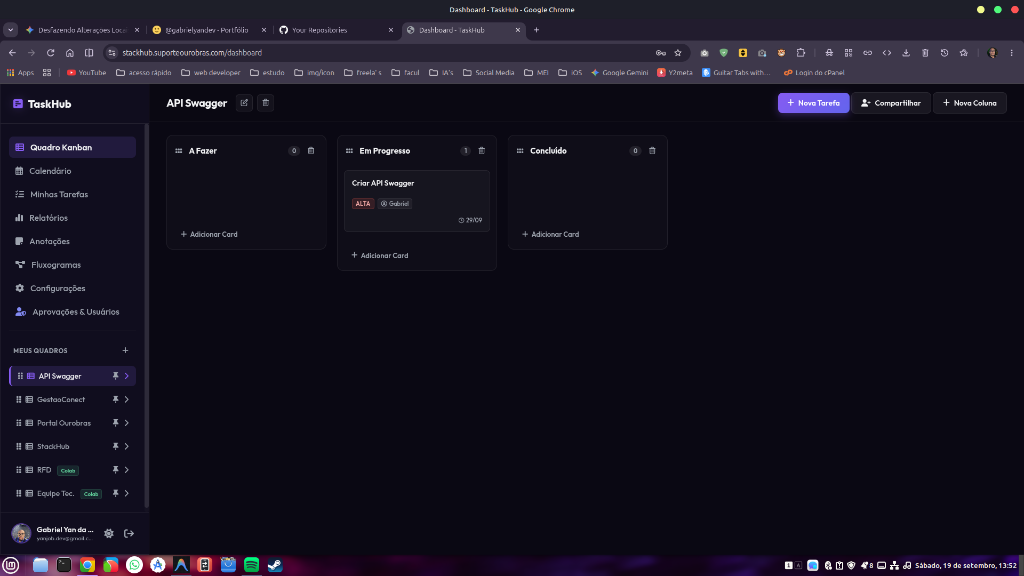Click the TaskHub logo
This screenshot has height=576, width=1024.
coord(42,104)
